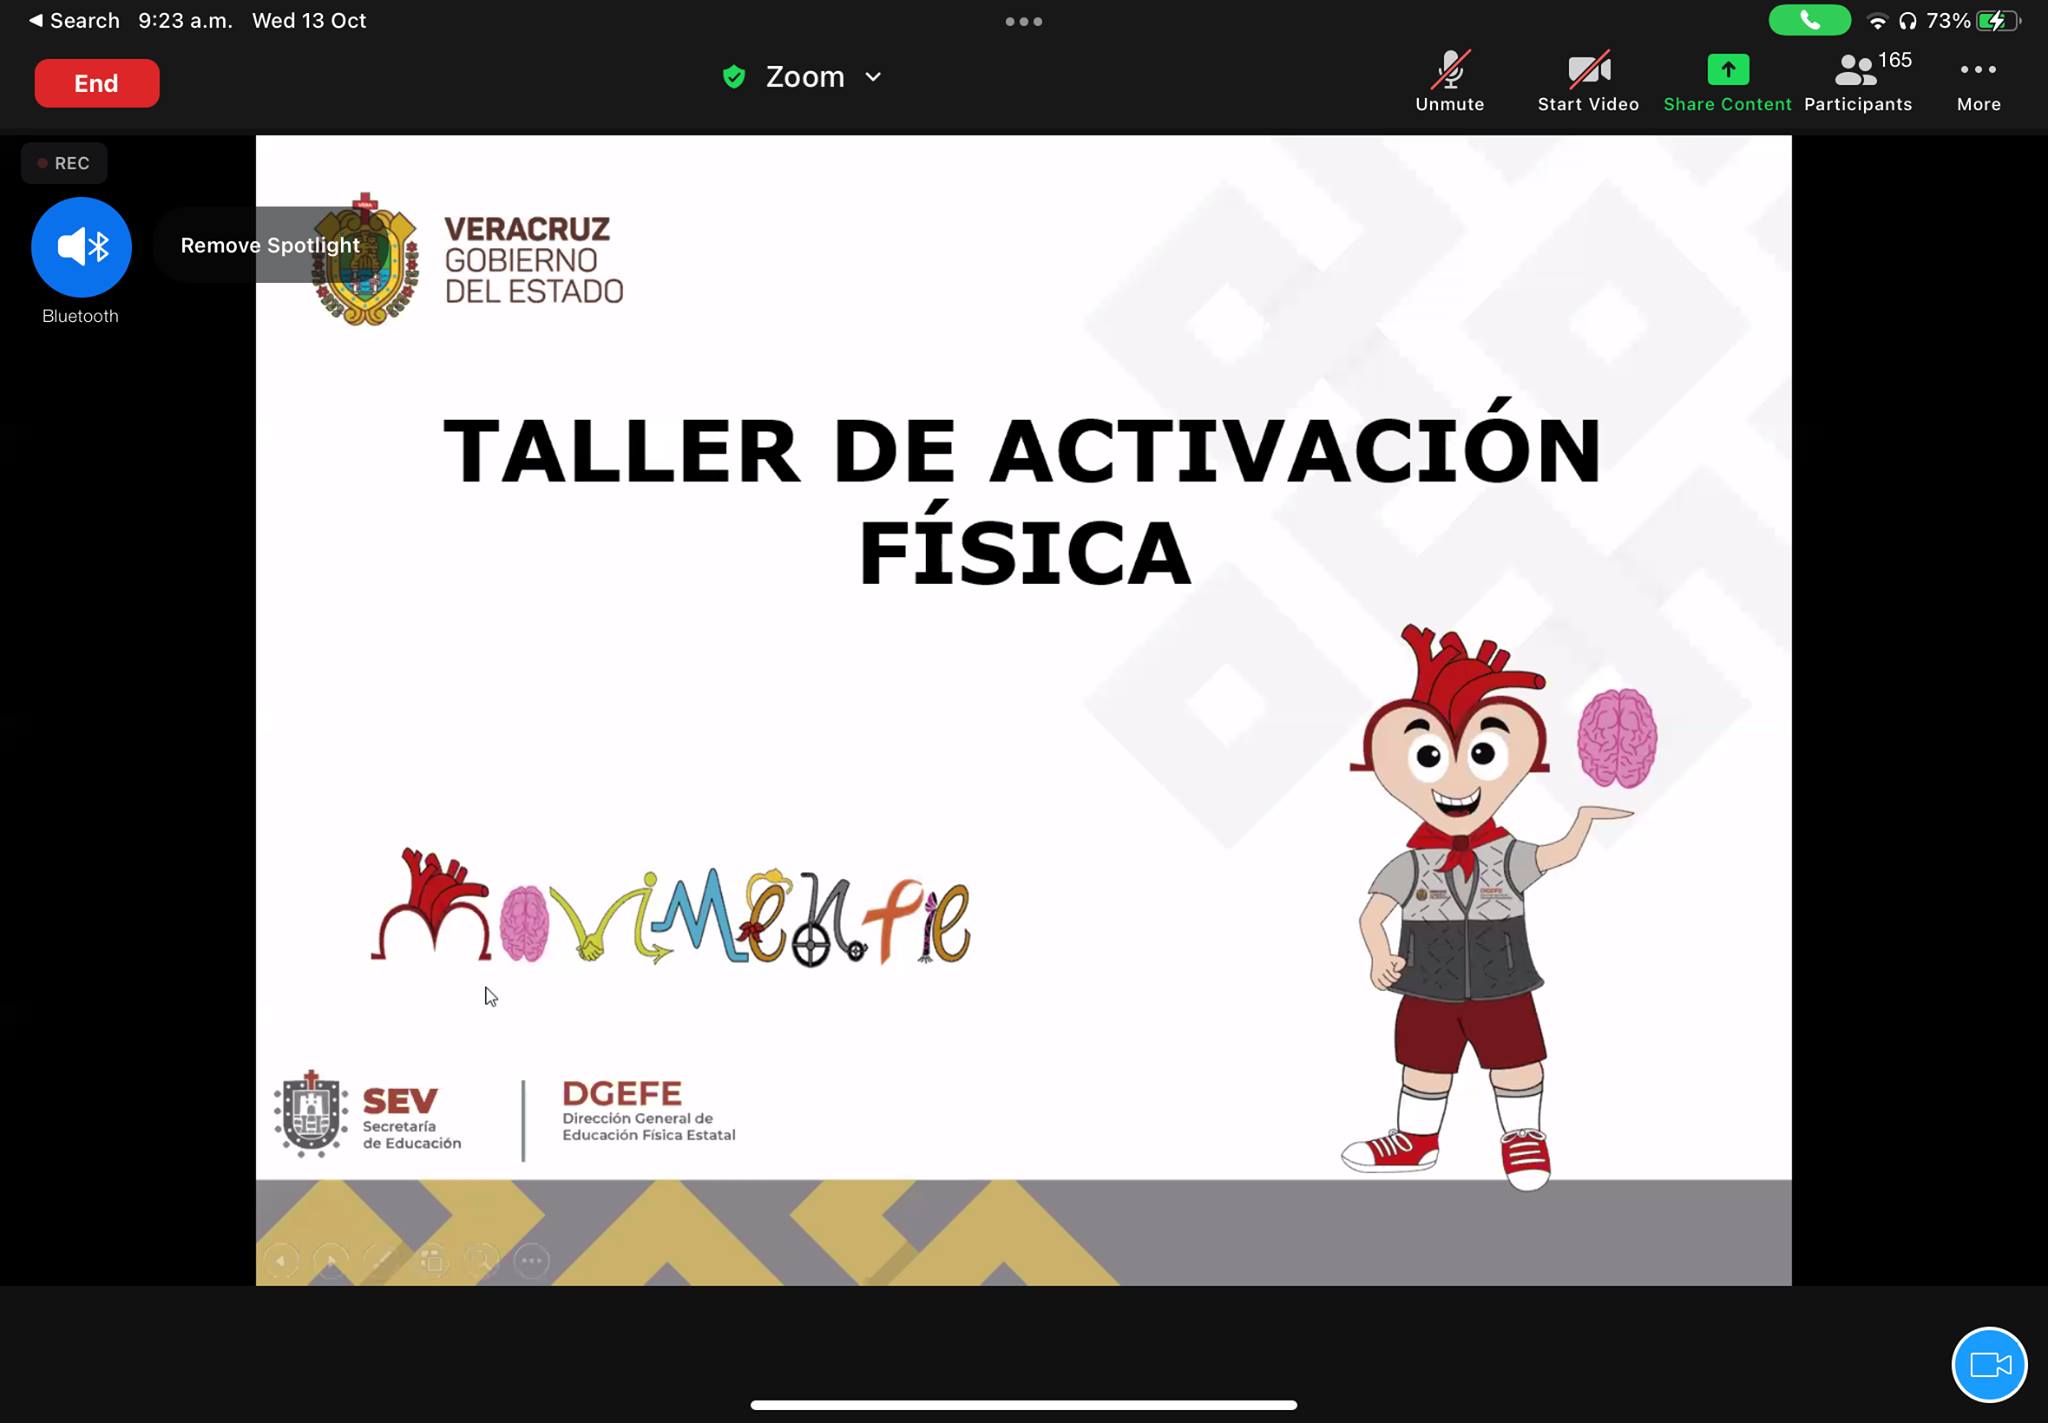Screen dimensions: 2048x1423
Task: Tap the headphones icon in status bar
Action: [1908, 21]
